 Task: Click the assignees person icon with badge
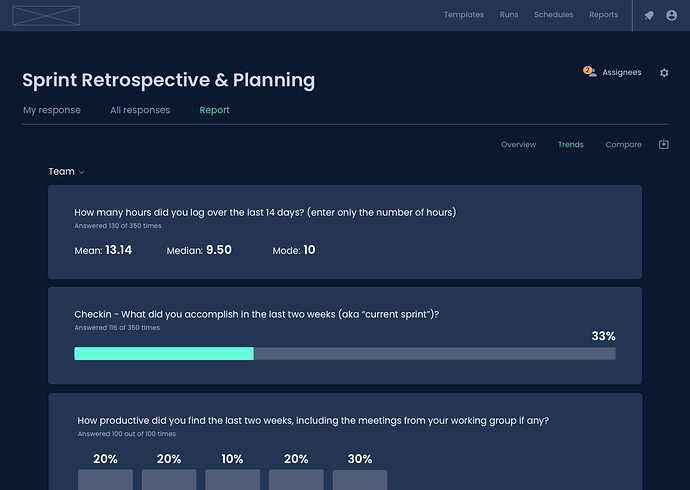point(590,72)
